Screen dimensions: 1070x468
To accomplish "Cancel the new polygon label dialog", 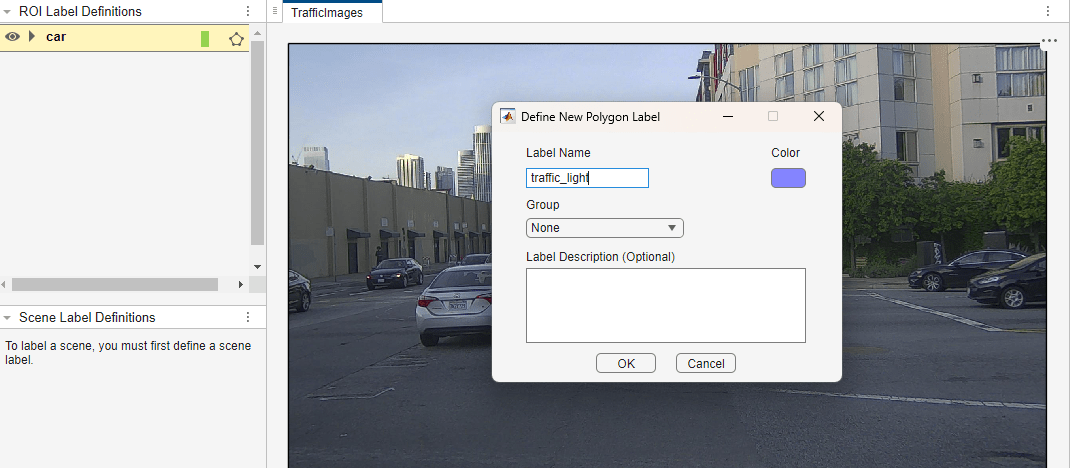I will point(705,363).
